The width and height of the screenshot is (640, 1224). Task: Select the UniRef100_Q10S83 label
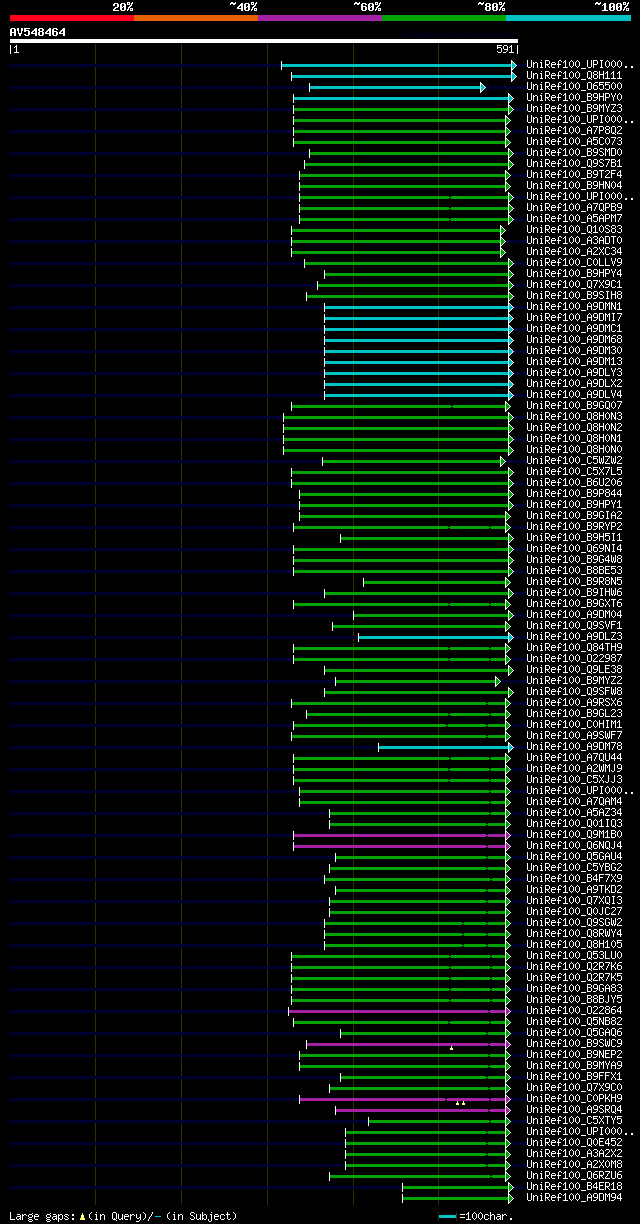574,229
